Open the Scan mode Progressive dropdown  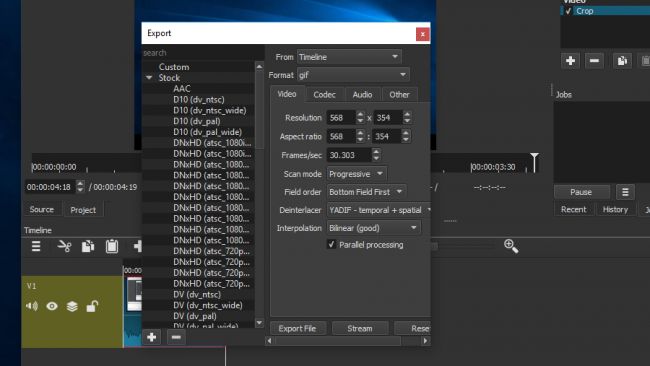(357, 174)
